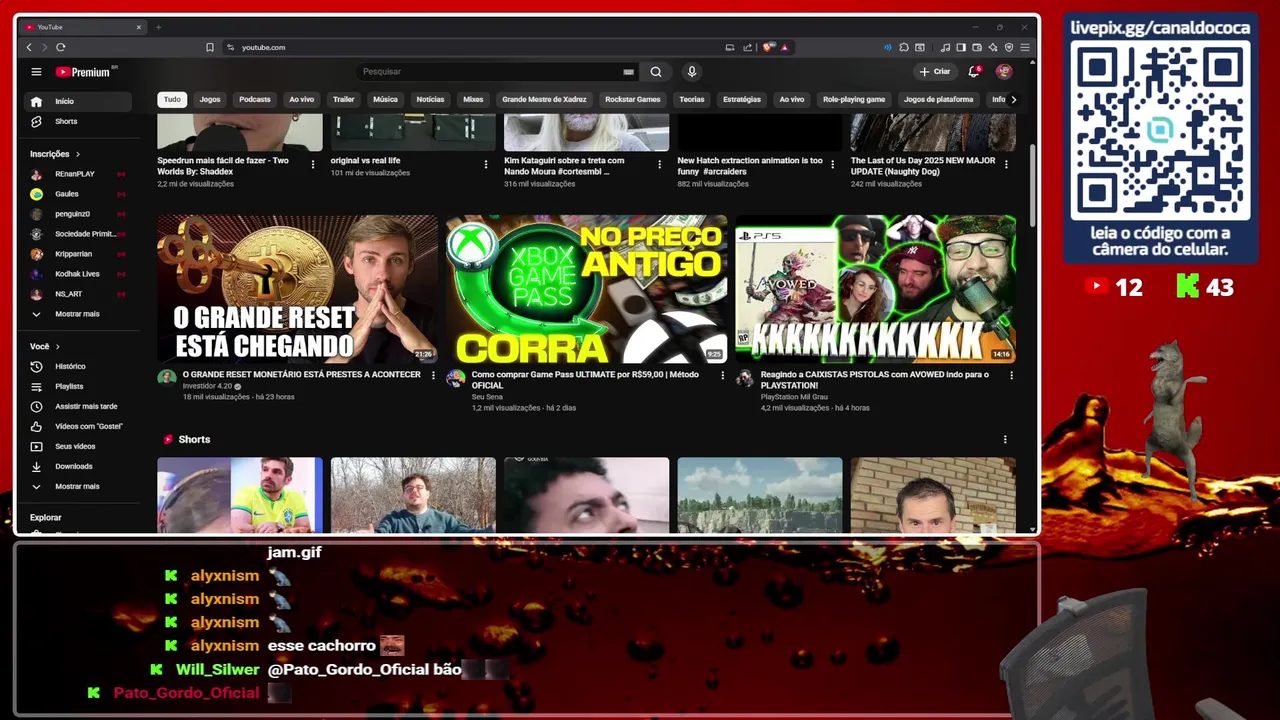Open more options for Grande Reset video
This screenshot has height=720, width=1280.
(433, 375)
